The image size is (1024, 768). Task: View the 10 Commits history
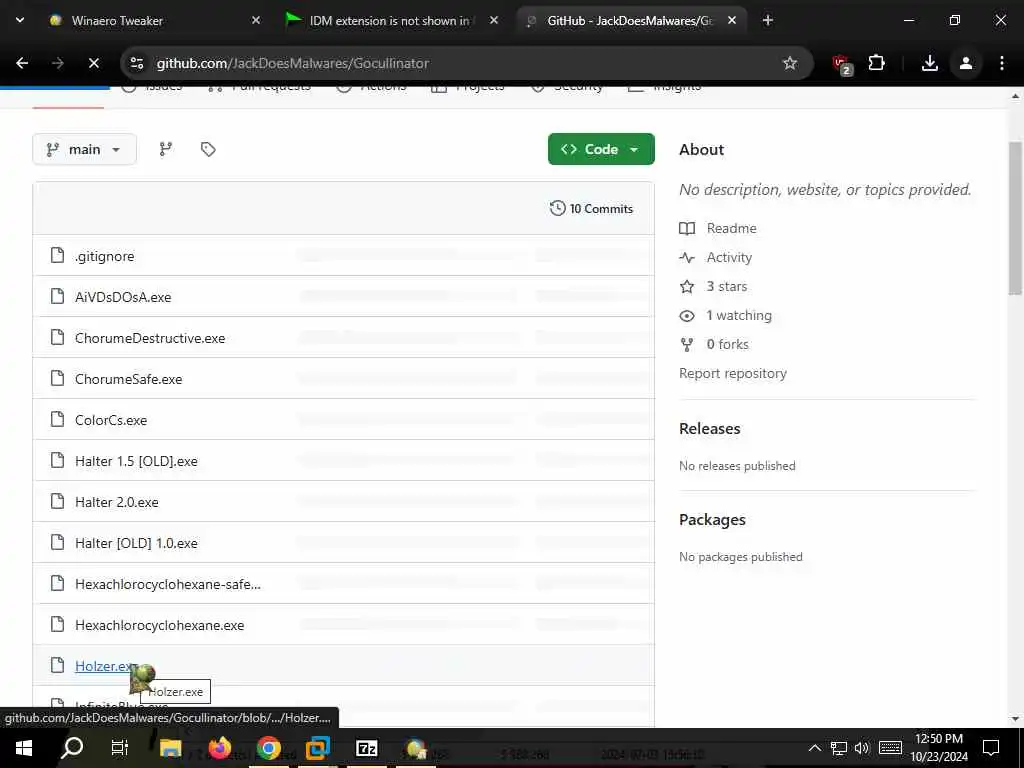592,208
